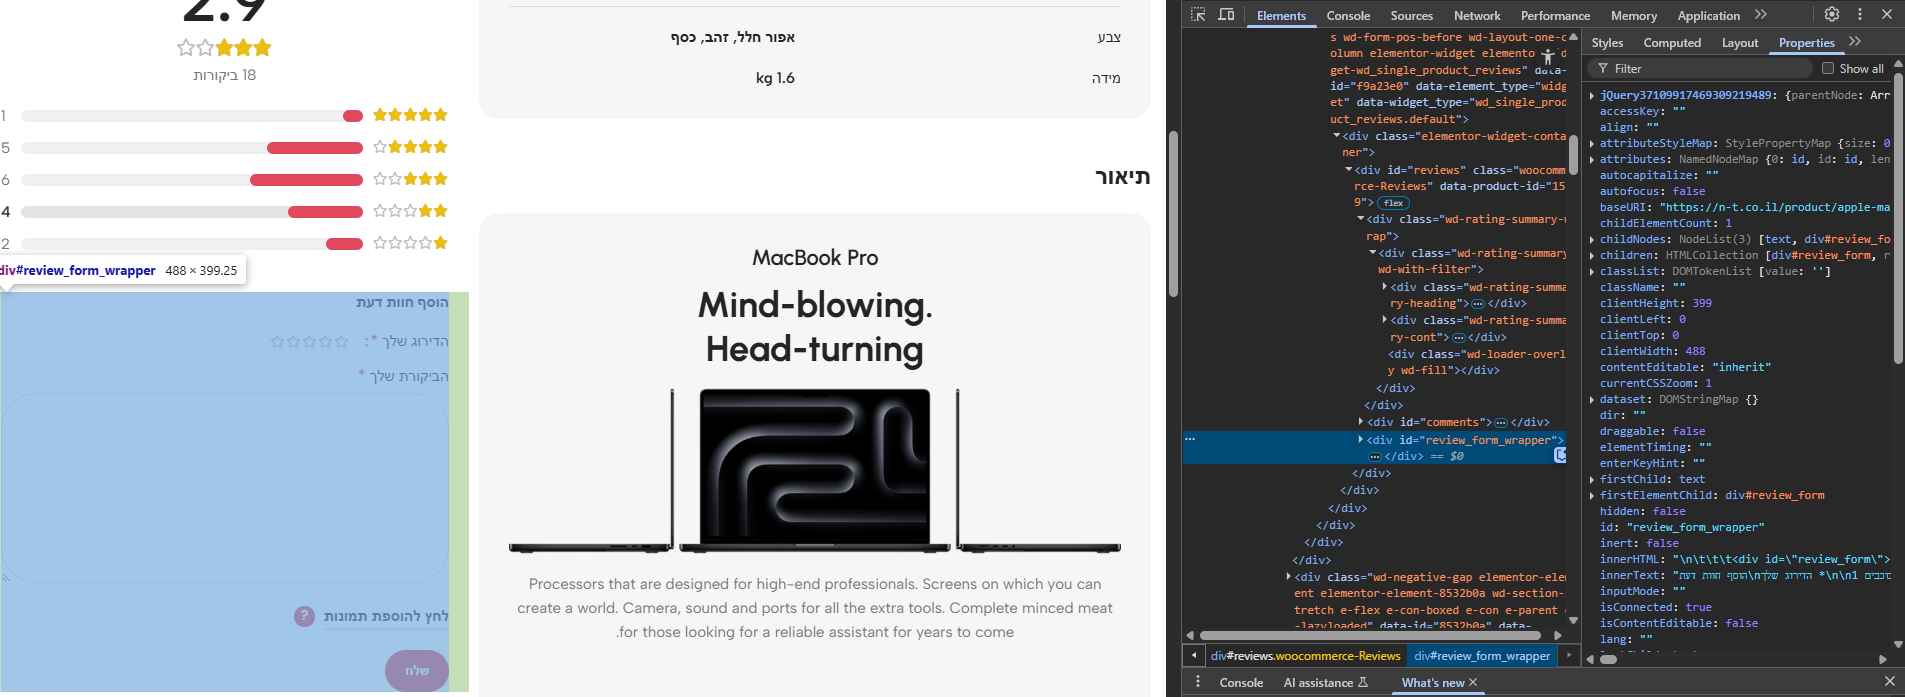Collapse the wd-rating-summary-wrap node
The height and width of the screenshot is (697, 1905).
coord(1361,219)
